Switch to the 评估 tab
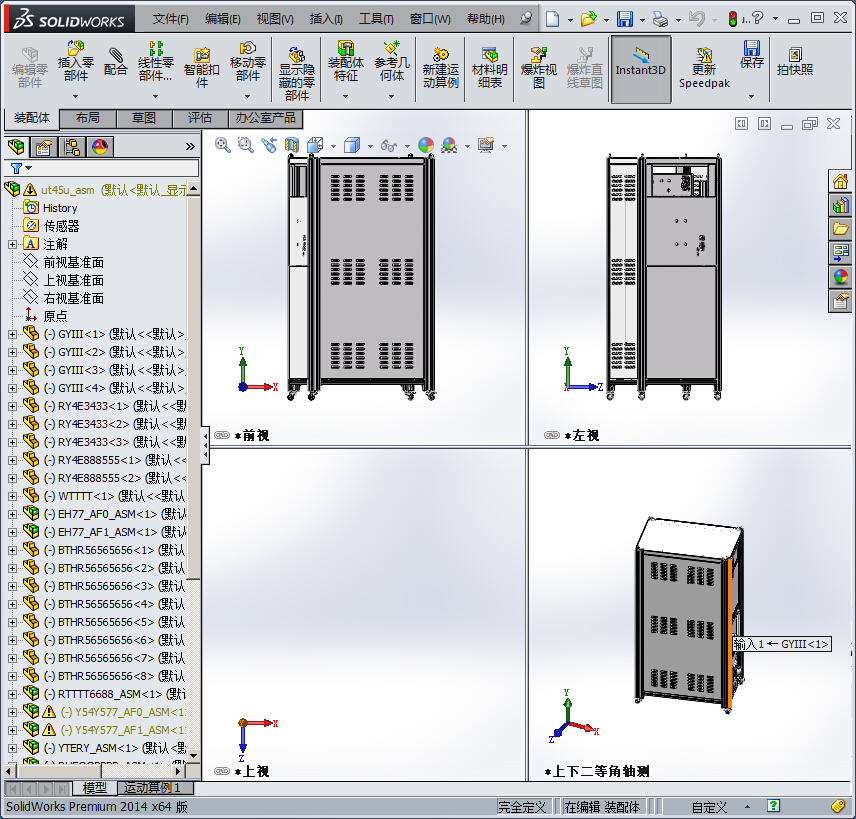 200,118
